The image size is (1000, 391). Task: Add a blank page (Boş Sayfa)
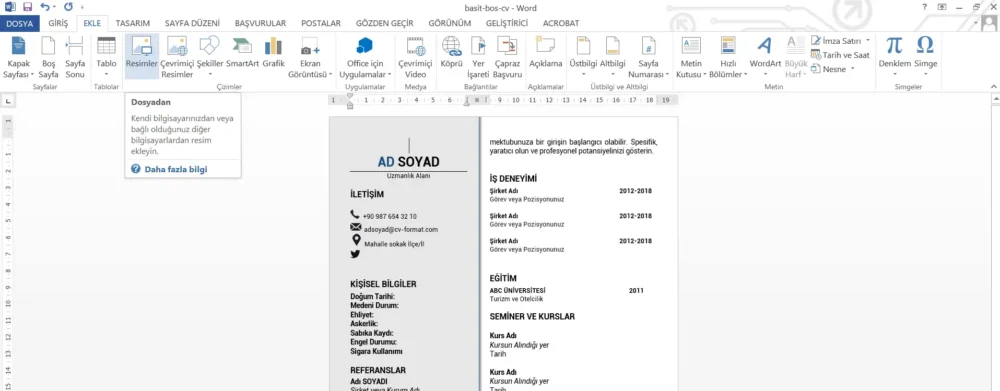pyautogui.click(x=49, y=57)
